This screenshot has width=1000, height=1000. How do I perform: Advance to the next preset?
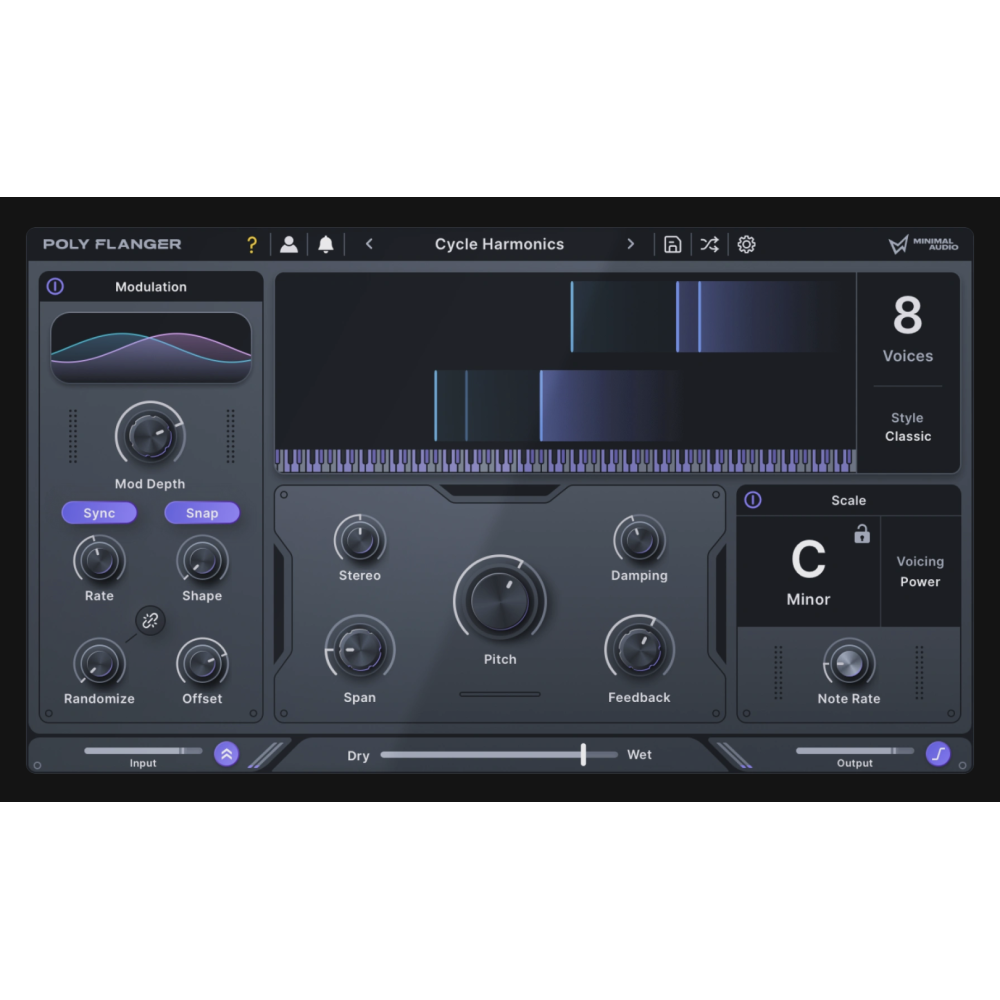click(631, 243)
